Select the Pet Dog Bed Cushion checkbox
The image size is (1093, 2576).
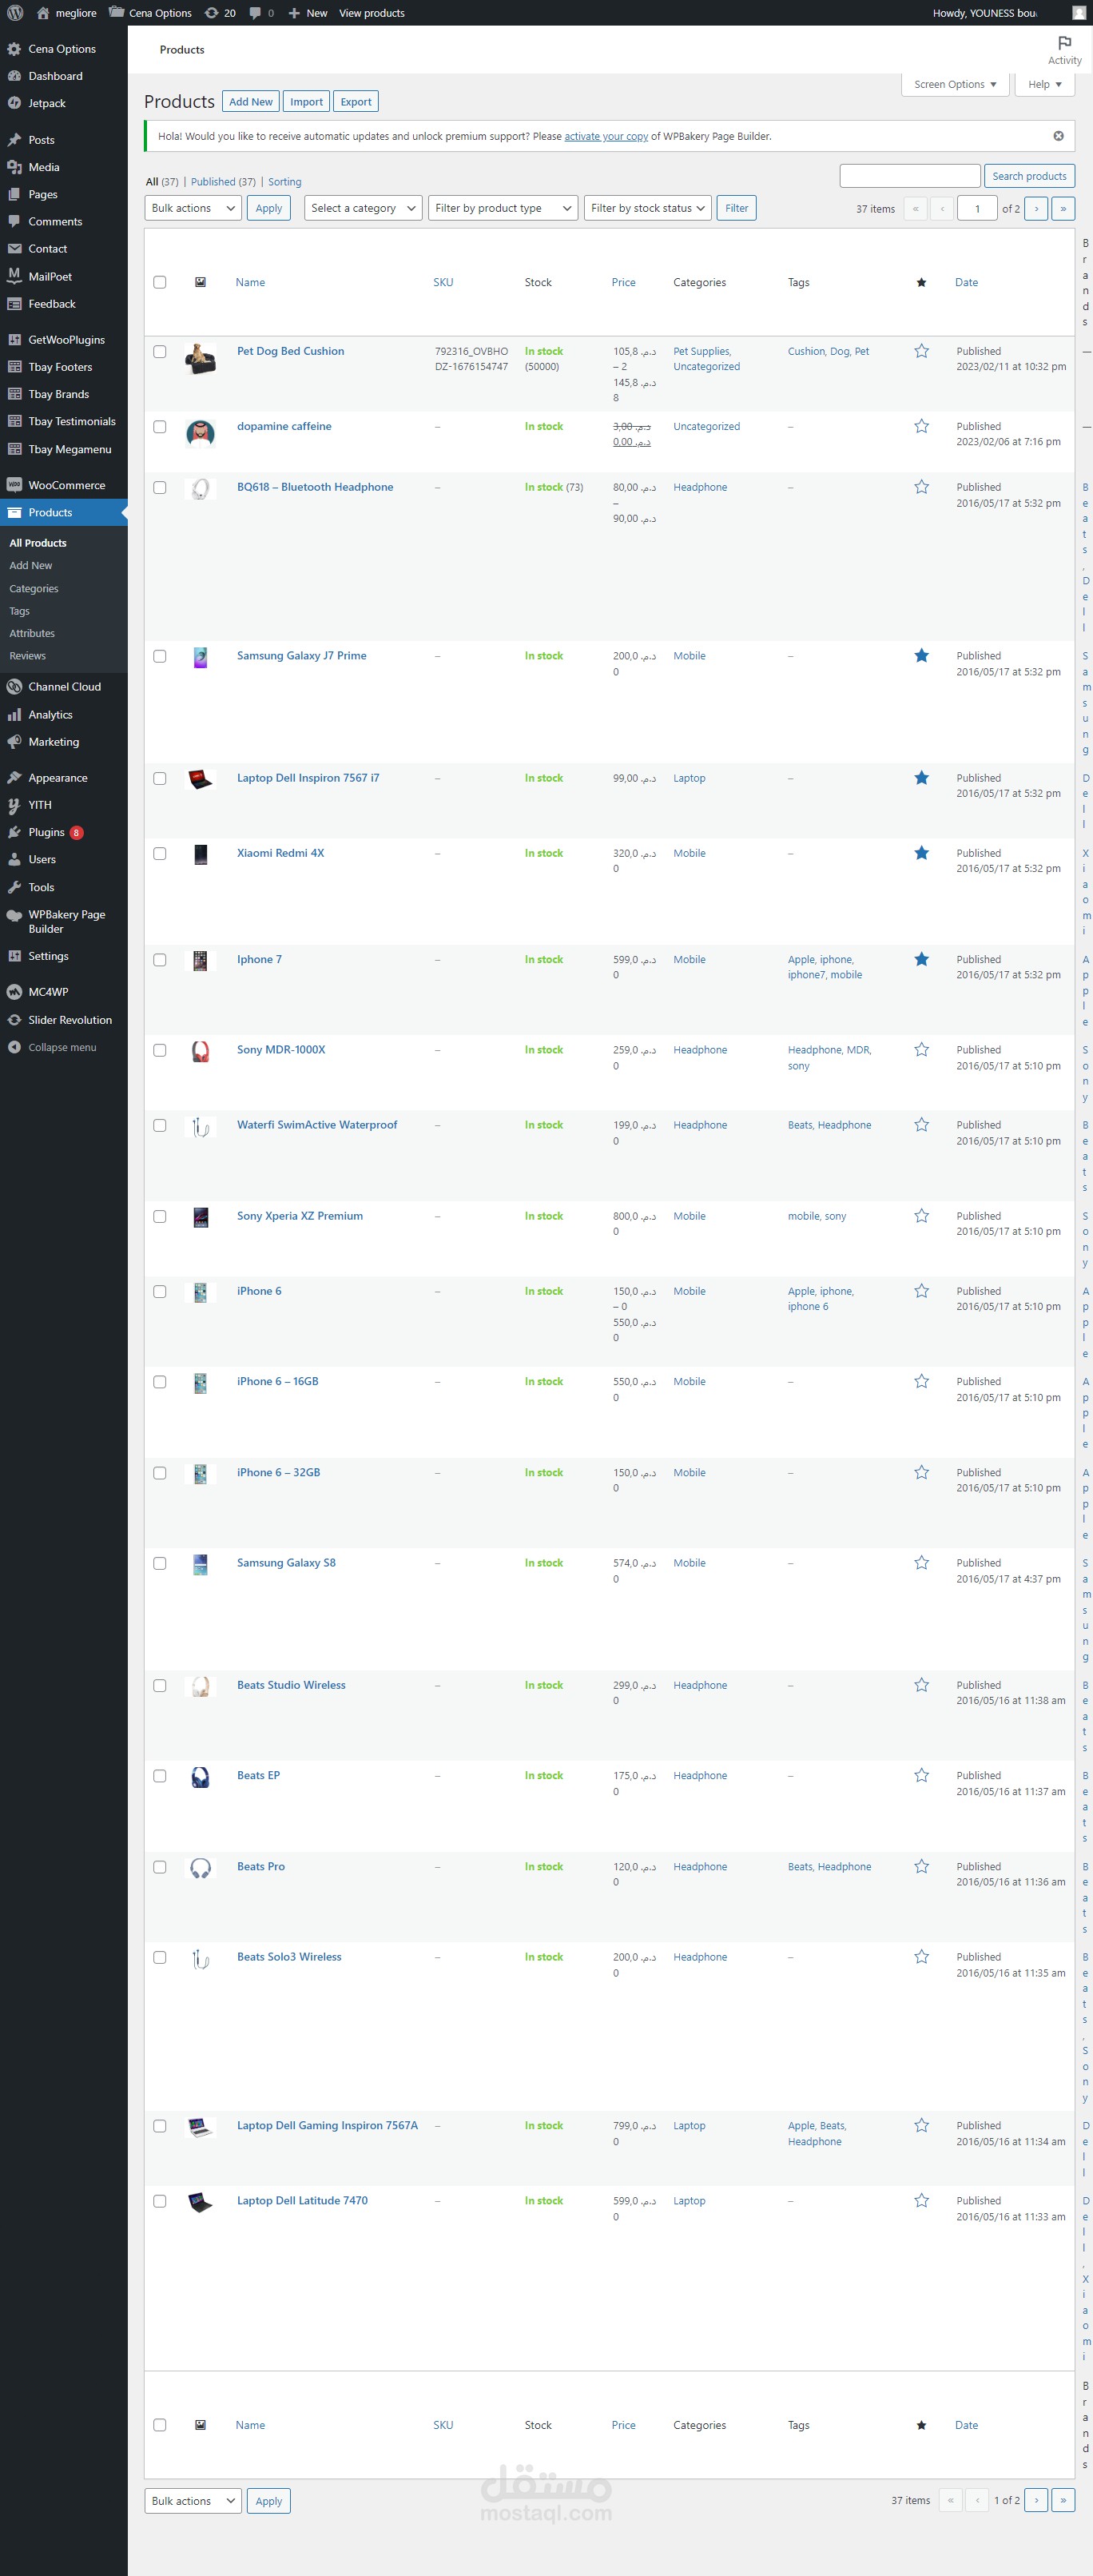160,352
